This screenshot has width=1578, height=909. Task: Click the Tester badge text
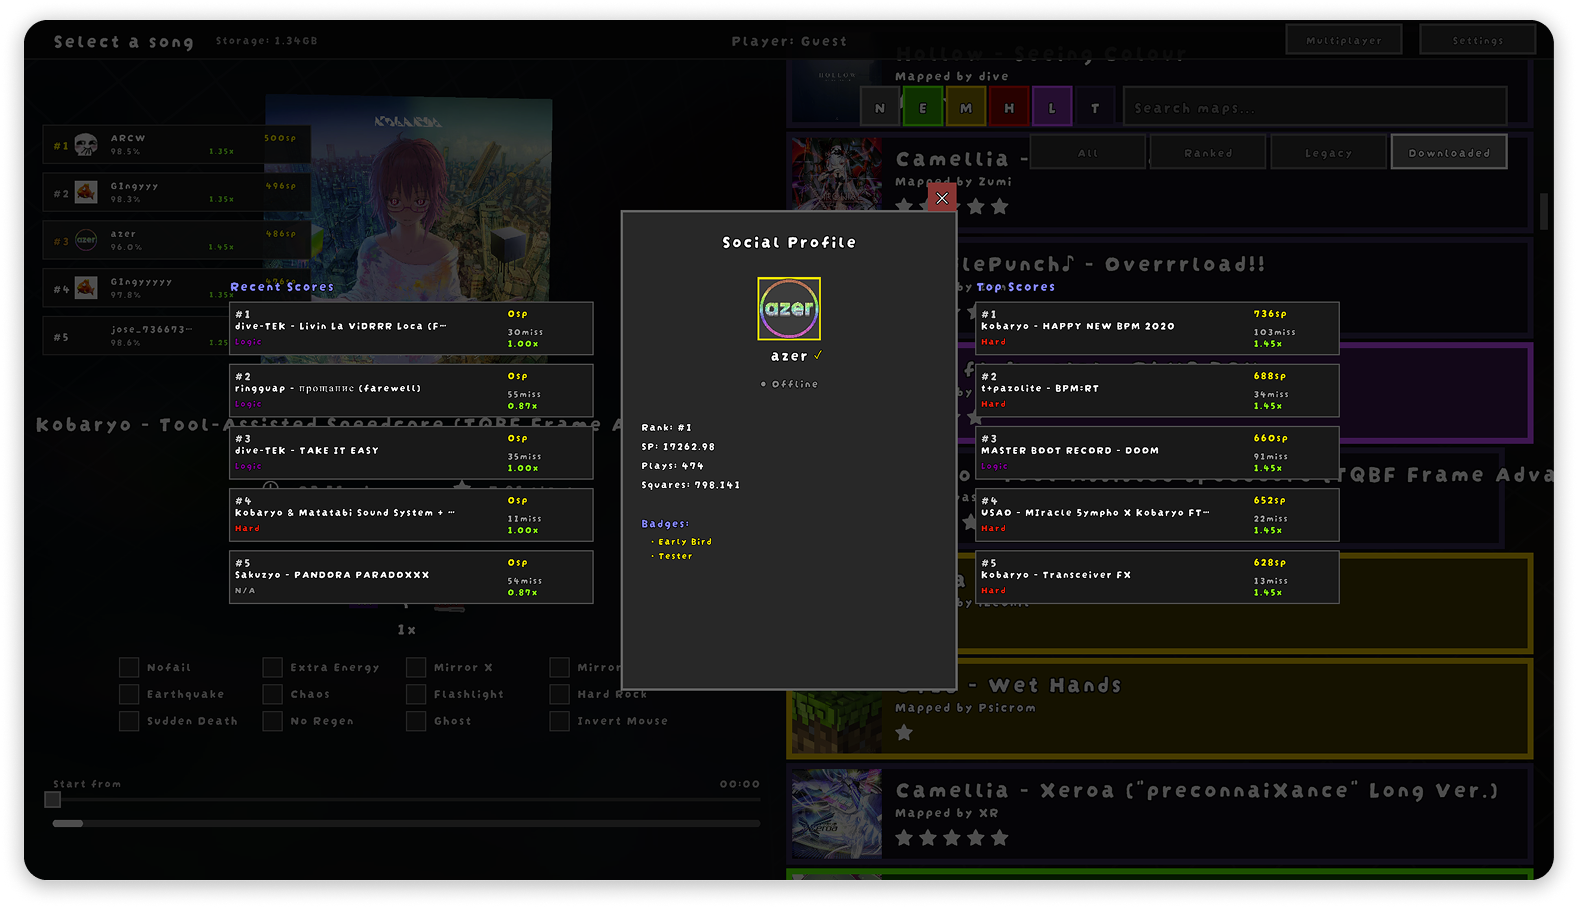pyautogui.click(x=675, y=556)
